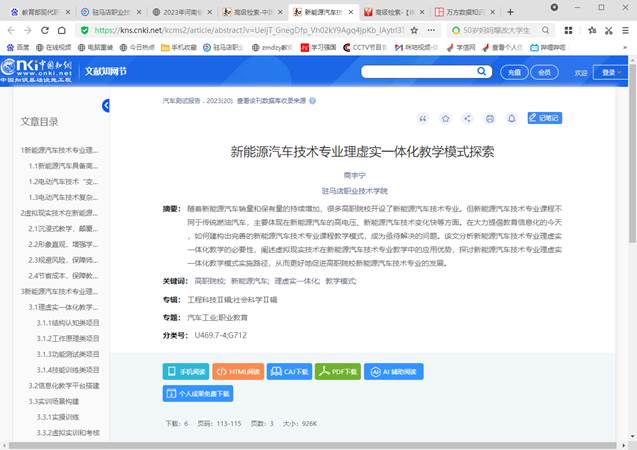Click the bell alert icon above the title
The image size is (637, 450).
pos(512,119)
